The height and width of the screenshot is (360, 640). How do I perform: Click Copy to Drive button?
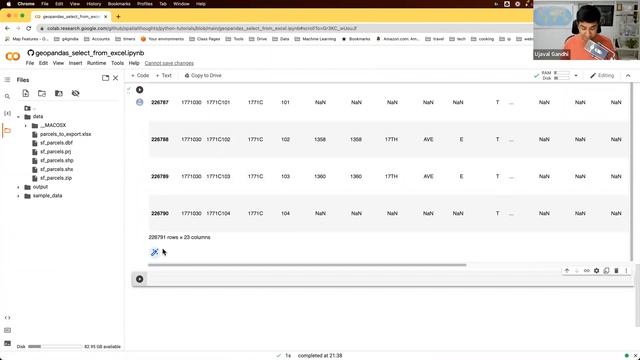point(203,76)
